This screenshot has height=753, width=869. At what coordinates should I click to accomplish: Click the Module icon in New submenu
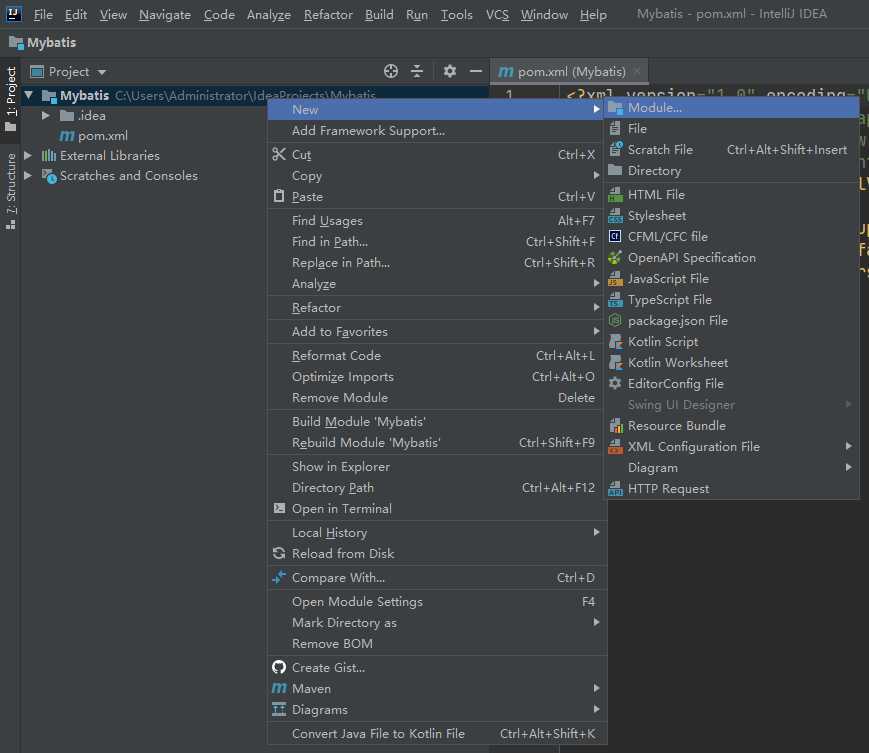(x=615, y=107)
